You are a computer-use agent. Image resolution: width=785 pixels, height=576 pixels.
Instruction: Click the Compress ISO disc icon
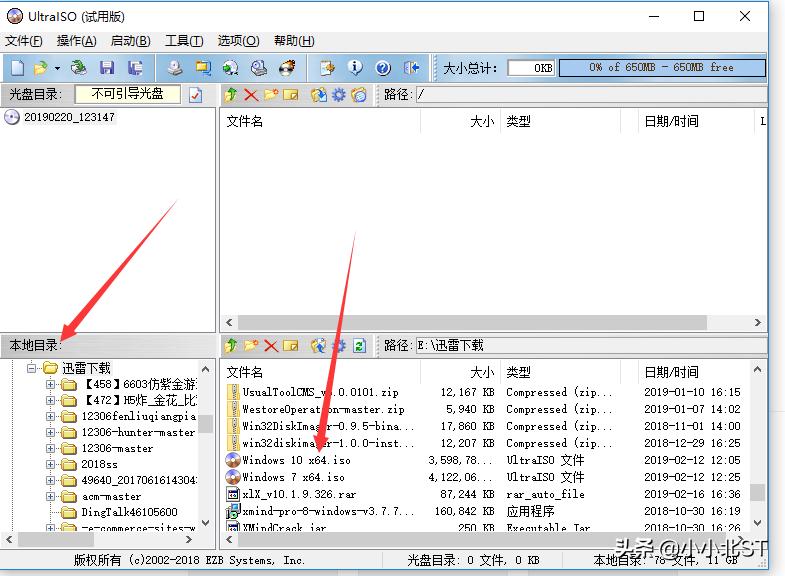[231, 68]
